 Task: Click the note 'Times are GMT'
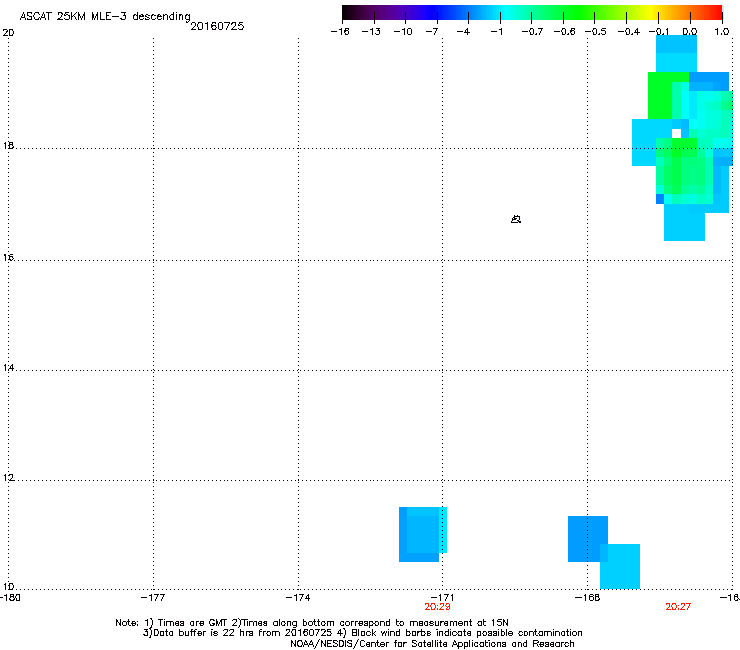(x=193, y=623)
